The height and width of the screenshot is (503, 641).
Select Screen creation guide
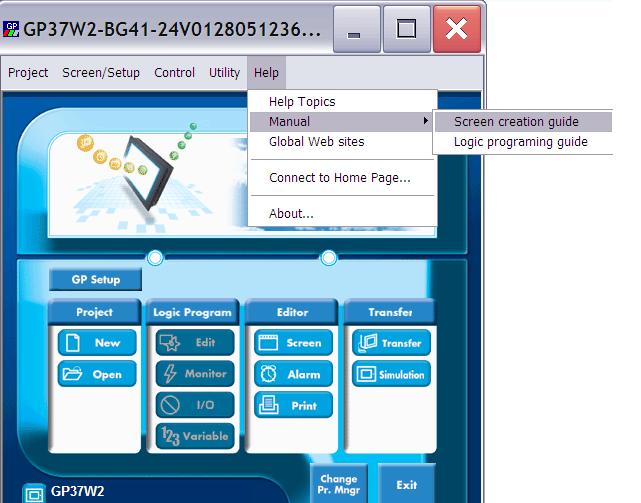click(x=516, y=122)
